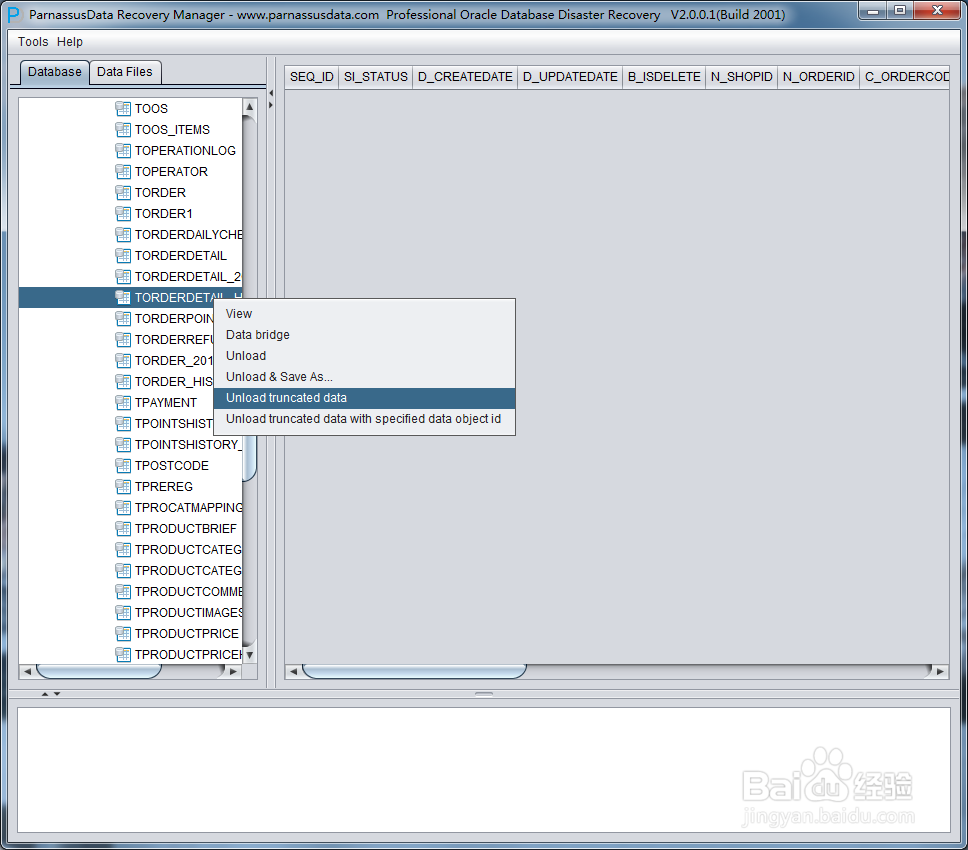The width and height of the screenshot is (968, 850).
Task: Choose Unload truncated data
Action: [364, 398]
